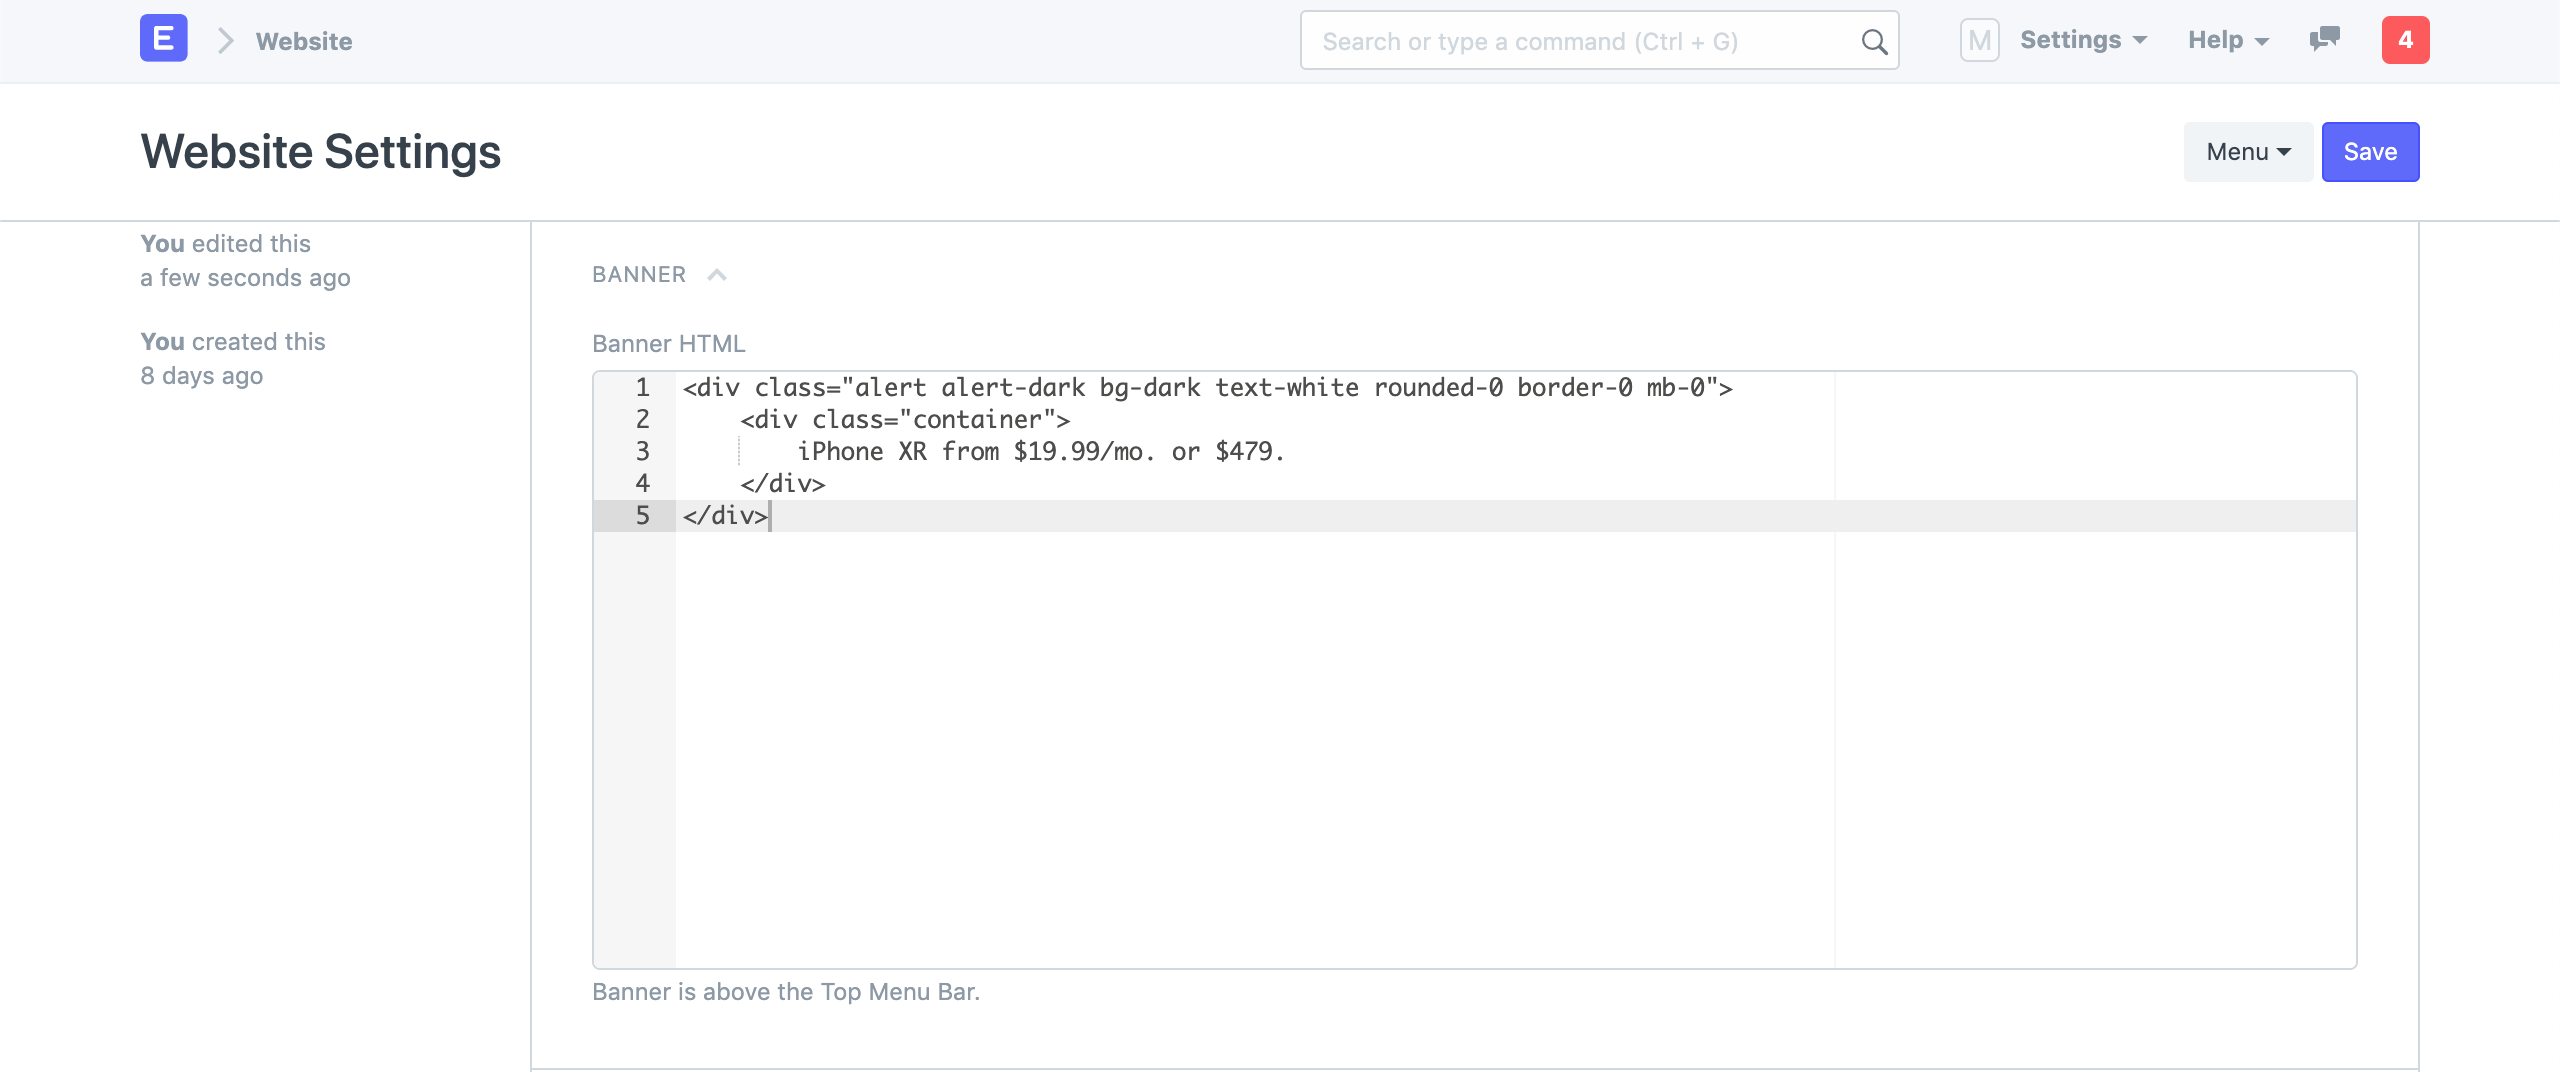The width and height of the screenshot is (2560, 1072).
Task: Place cursor on the alert-dark div code line
Action: pyautogui.click(x=1206, y=388)
